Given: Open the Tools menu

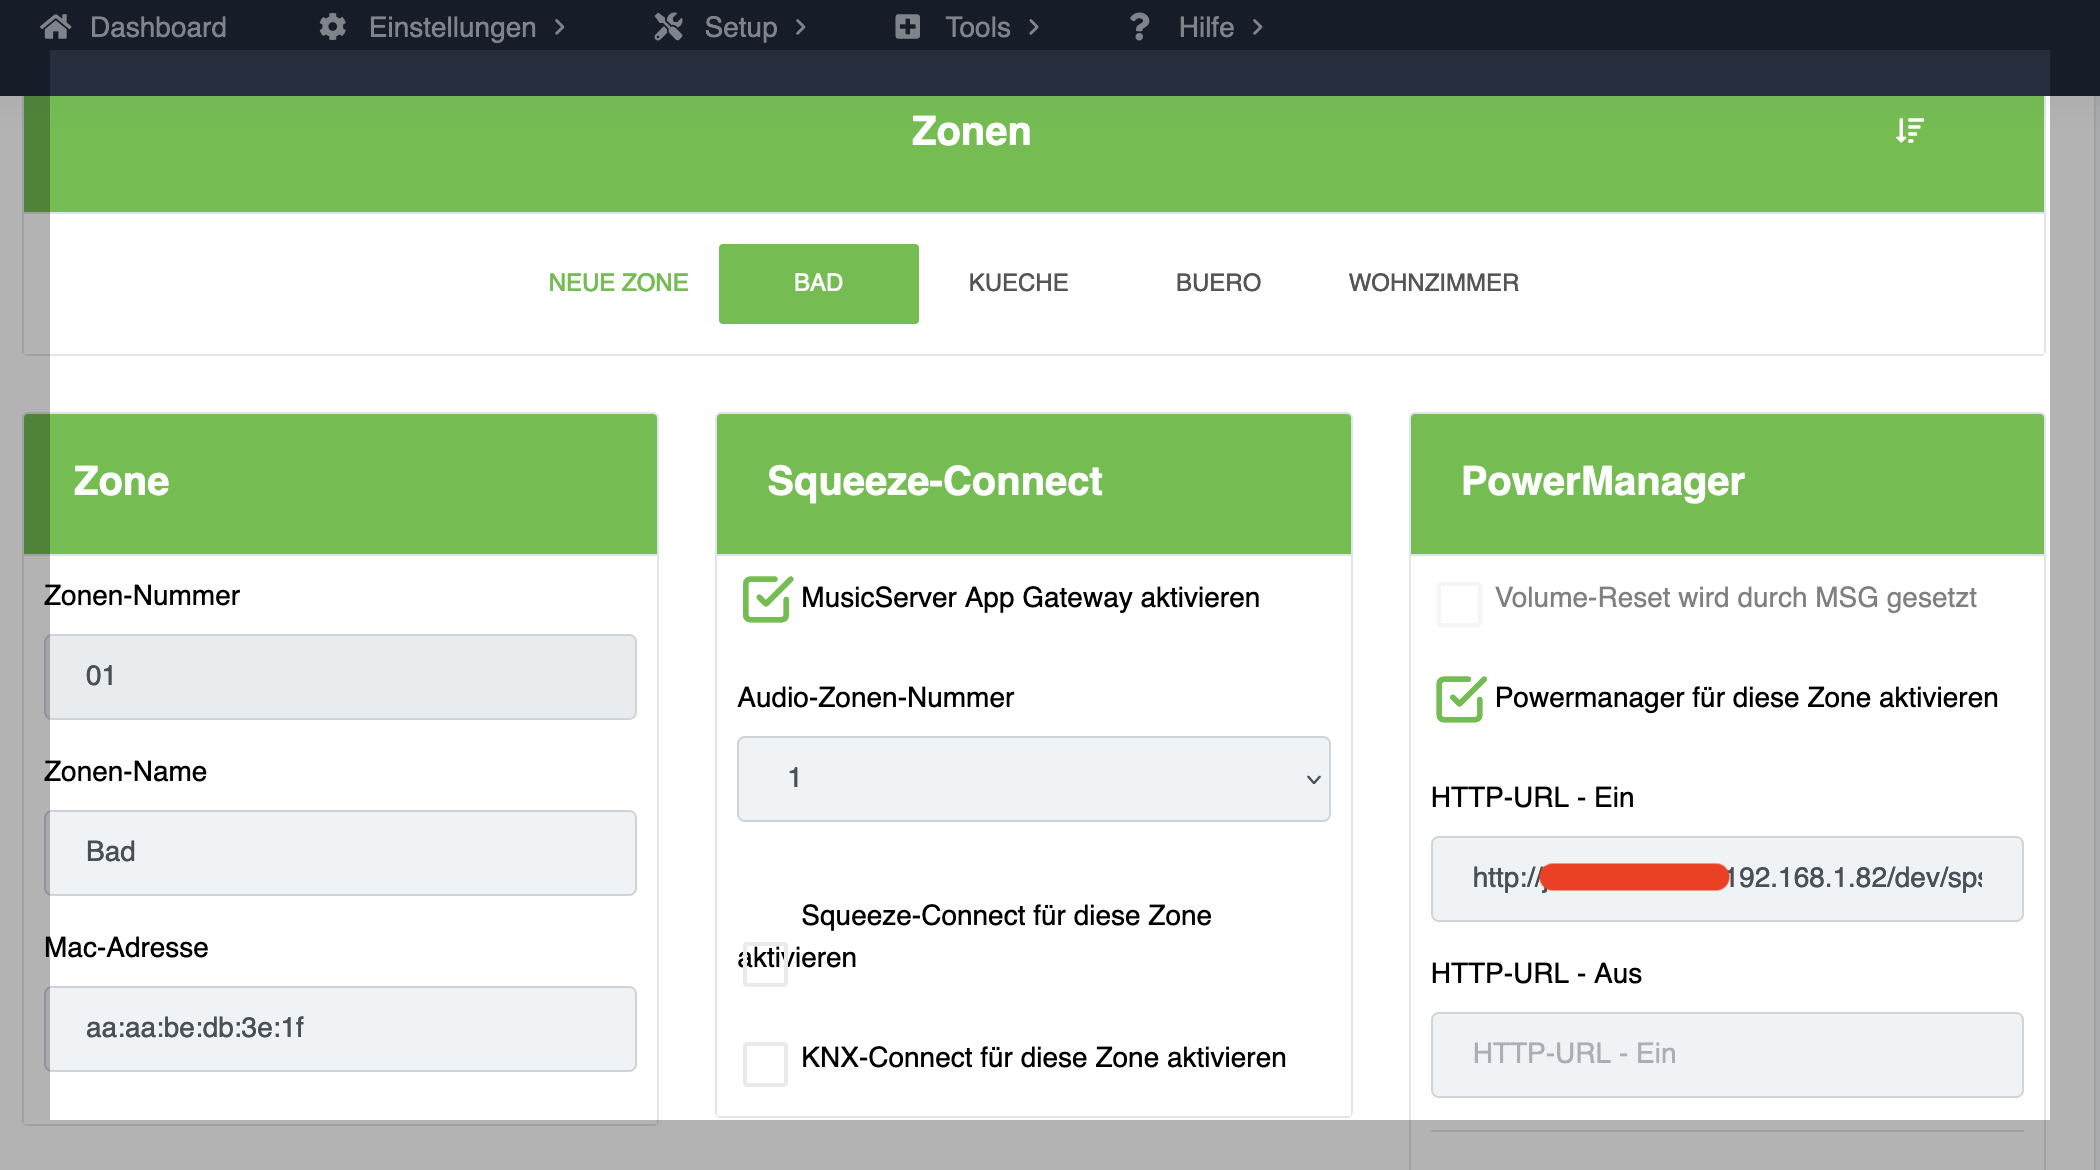Looking at the screenshot, I should [x=977, y=27].
